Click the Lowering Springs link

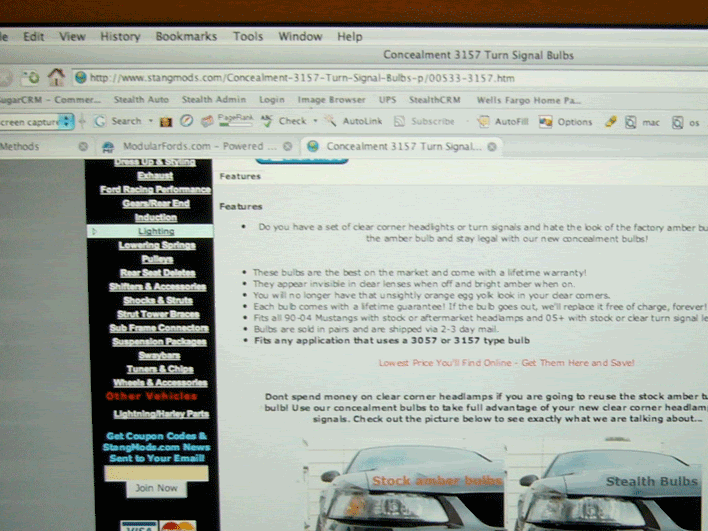(157, 245)
